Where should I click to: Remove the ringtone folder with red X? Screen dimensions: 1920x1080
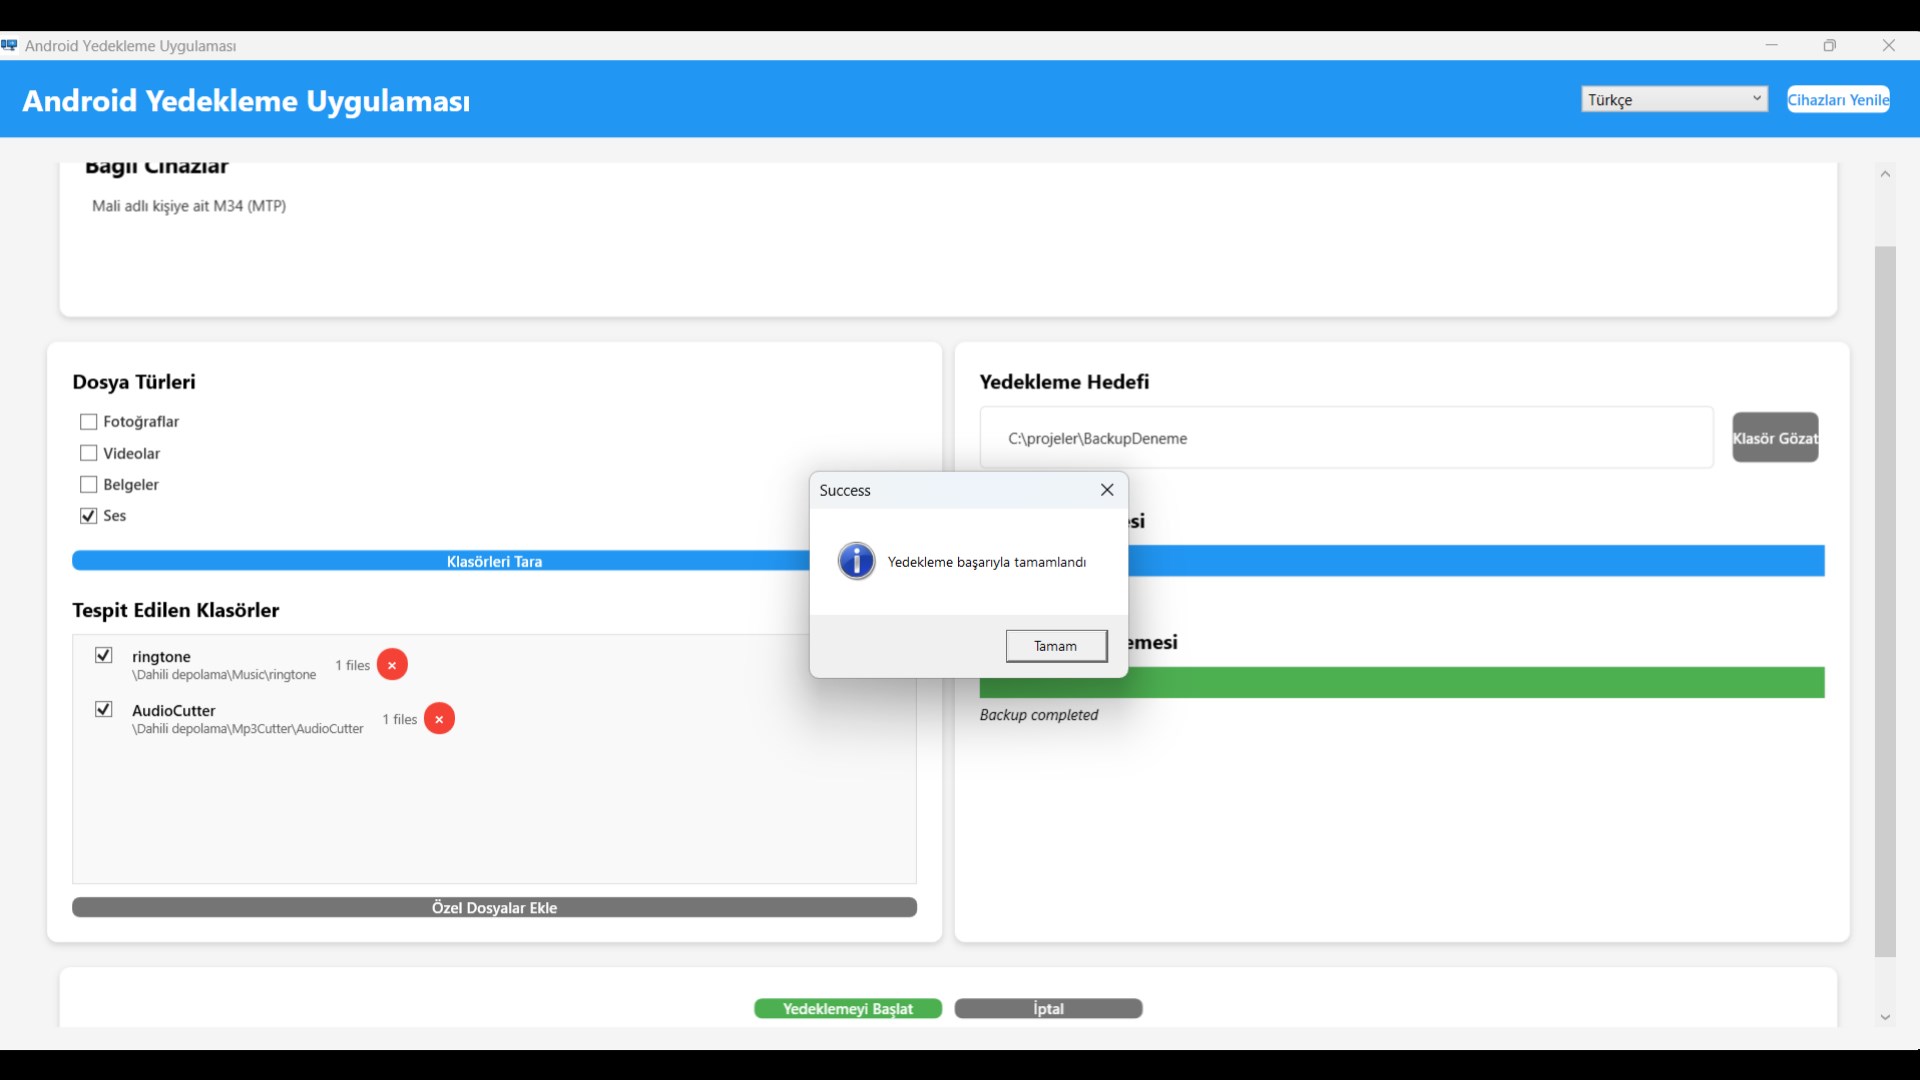click(x=392, y=665)
